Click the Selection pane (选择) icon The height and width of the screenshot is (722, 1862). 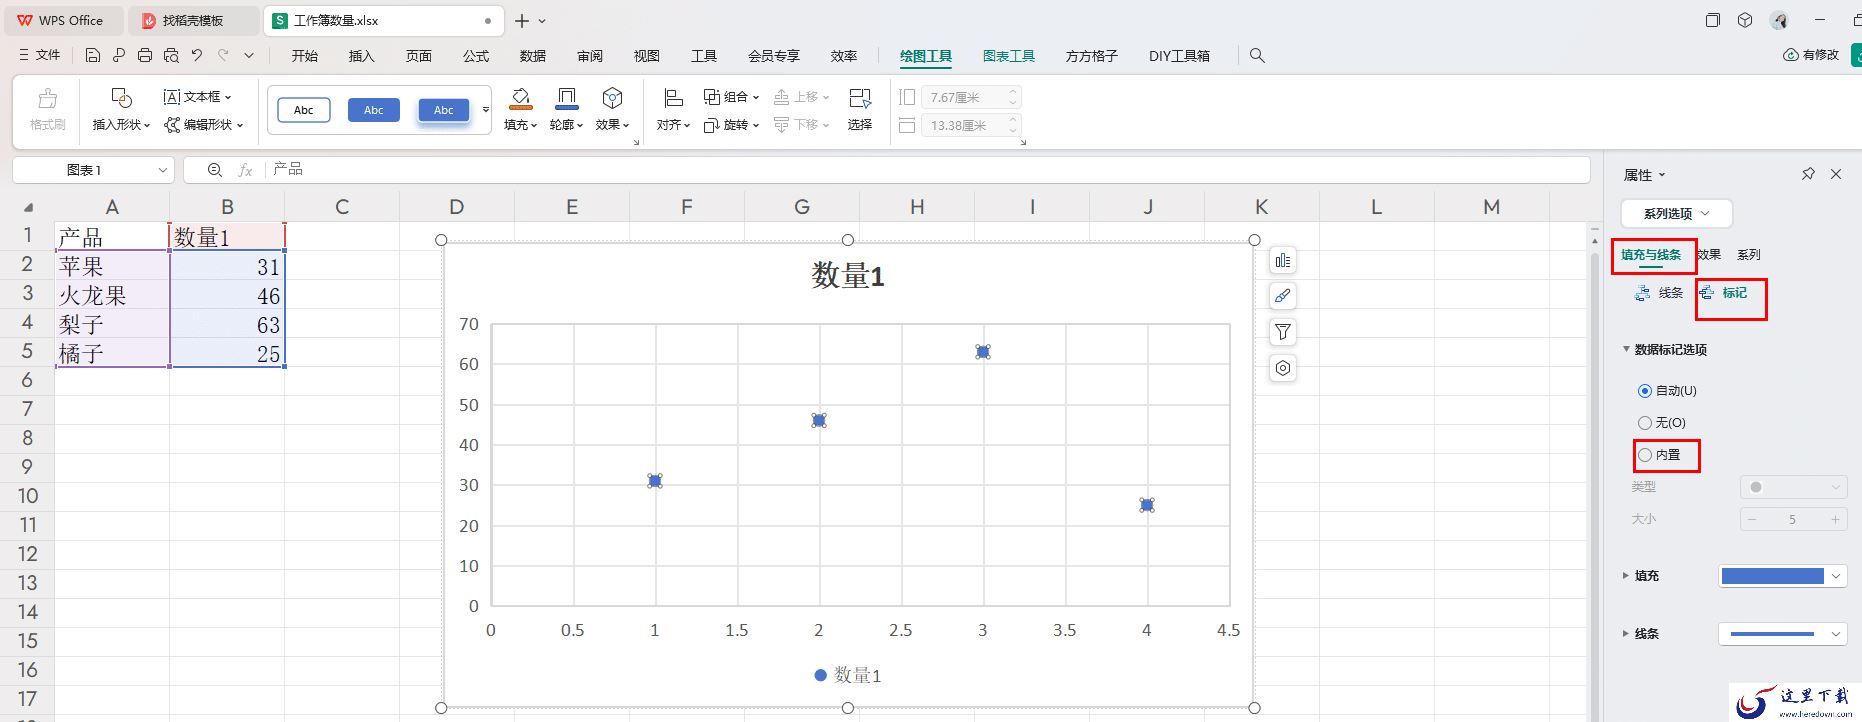click(x=860, y=98)
